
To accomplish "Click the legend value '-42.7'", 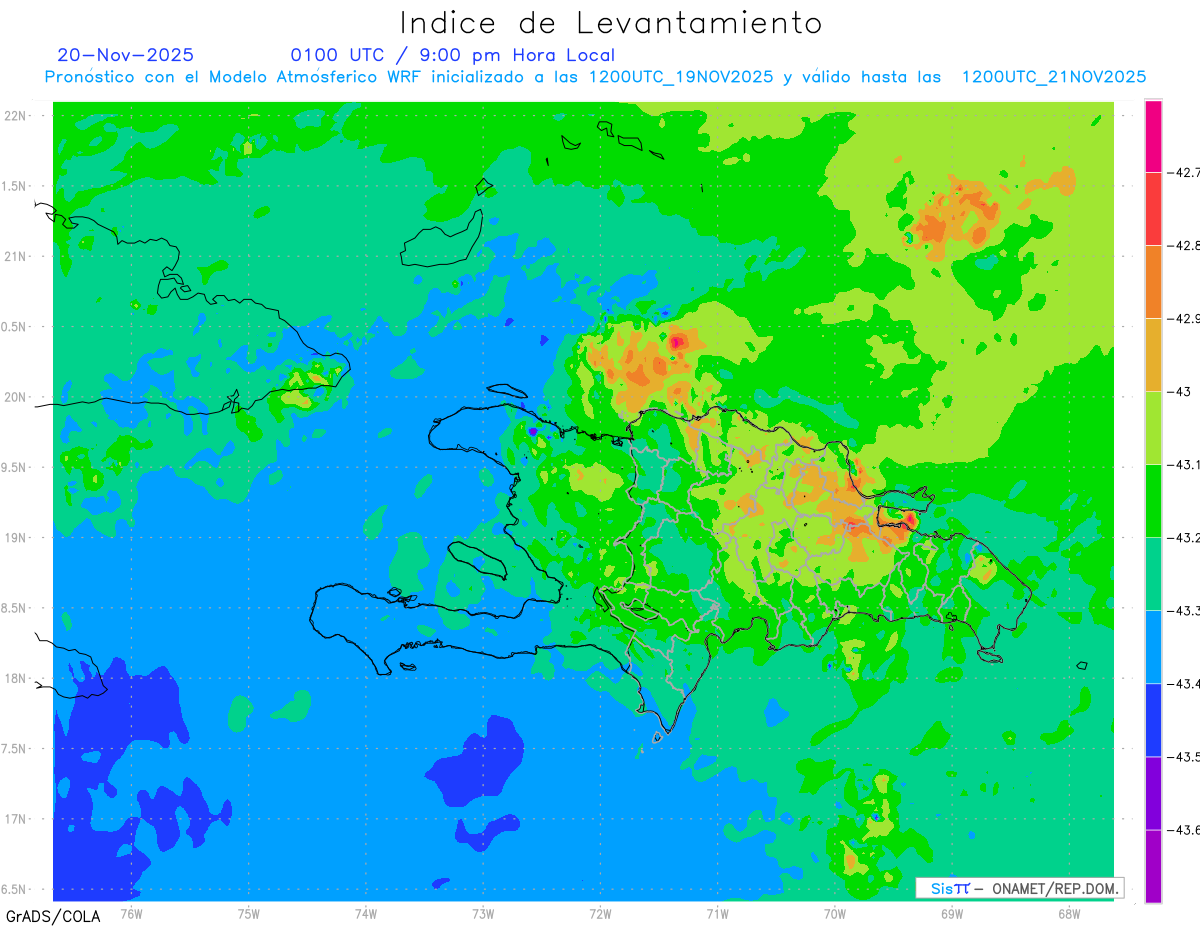I will point(1184,173).
